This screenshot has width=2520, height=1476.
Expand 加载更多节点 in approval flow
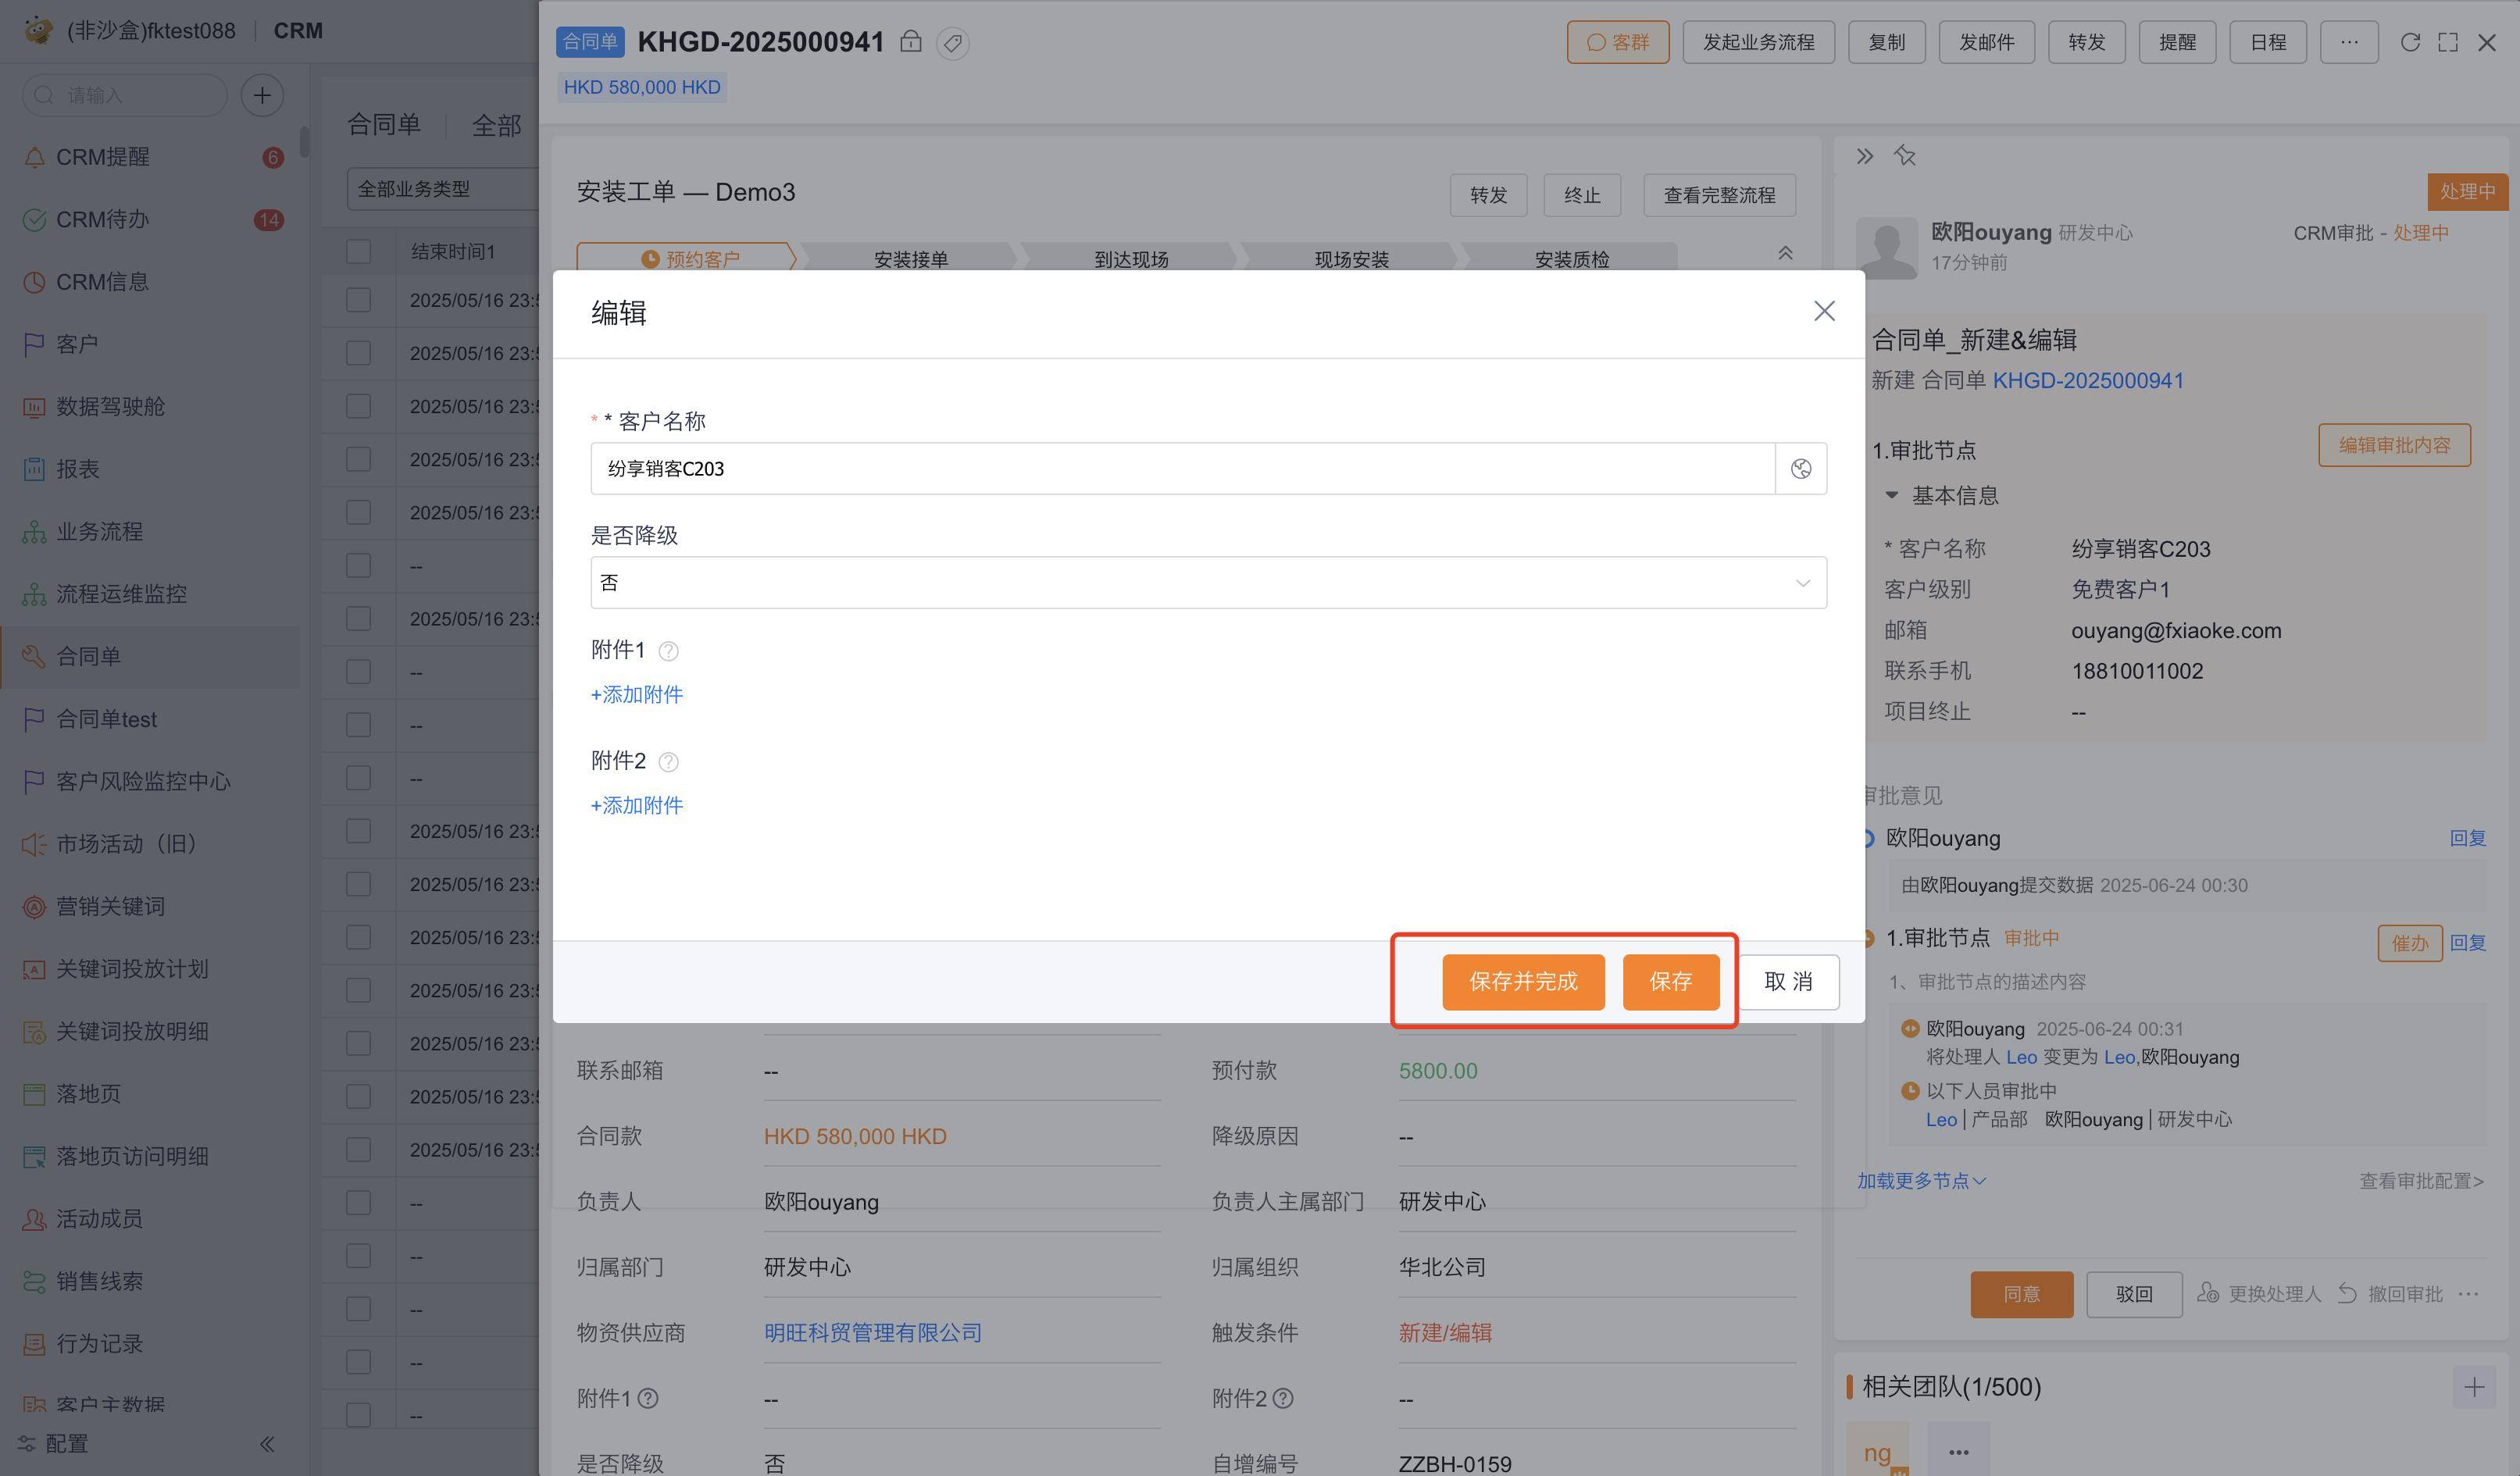click(1920, 1181)
